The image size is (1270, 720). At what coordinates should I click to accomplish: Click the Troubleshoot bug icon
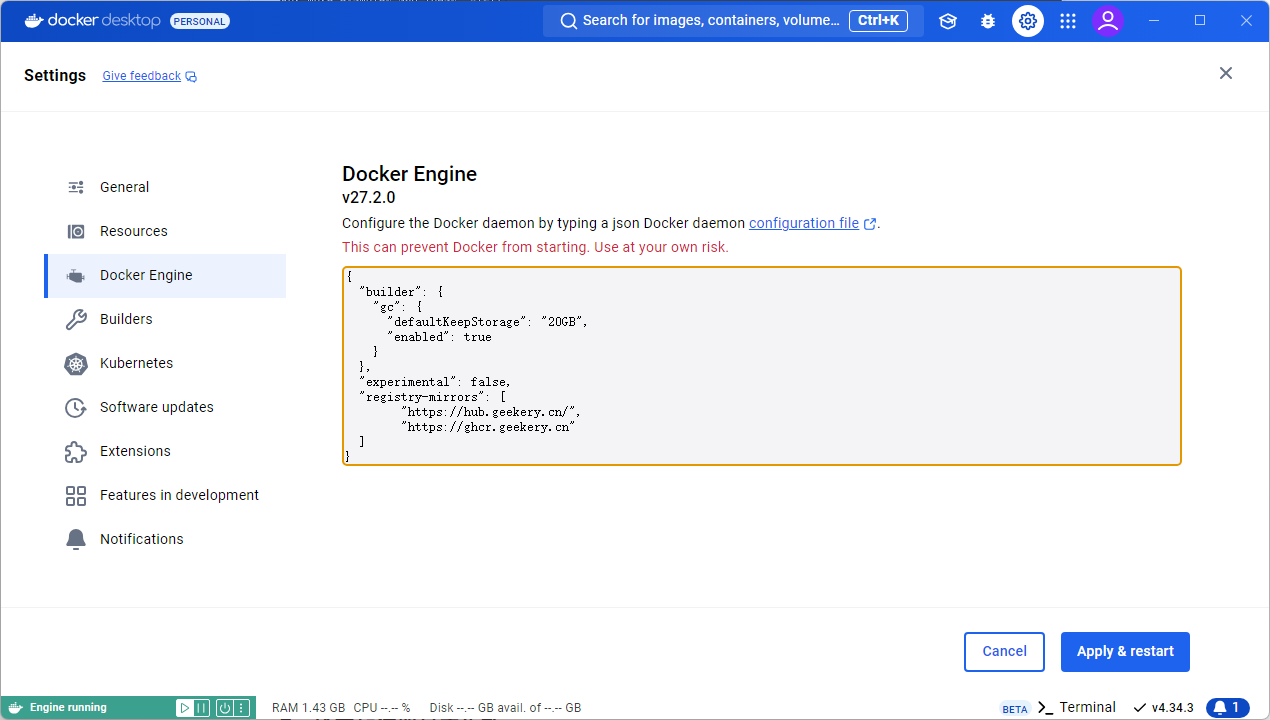[x=988, y=21]
